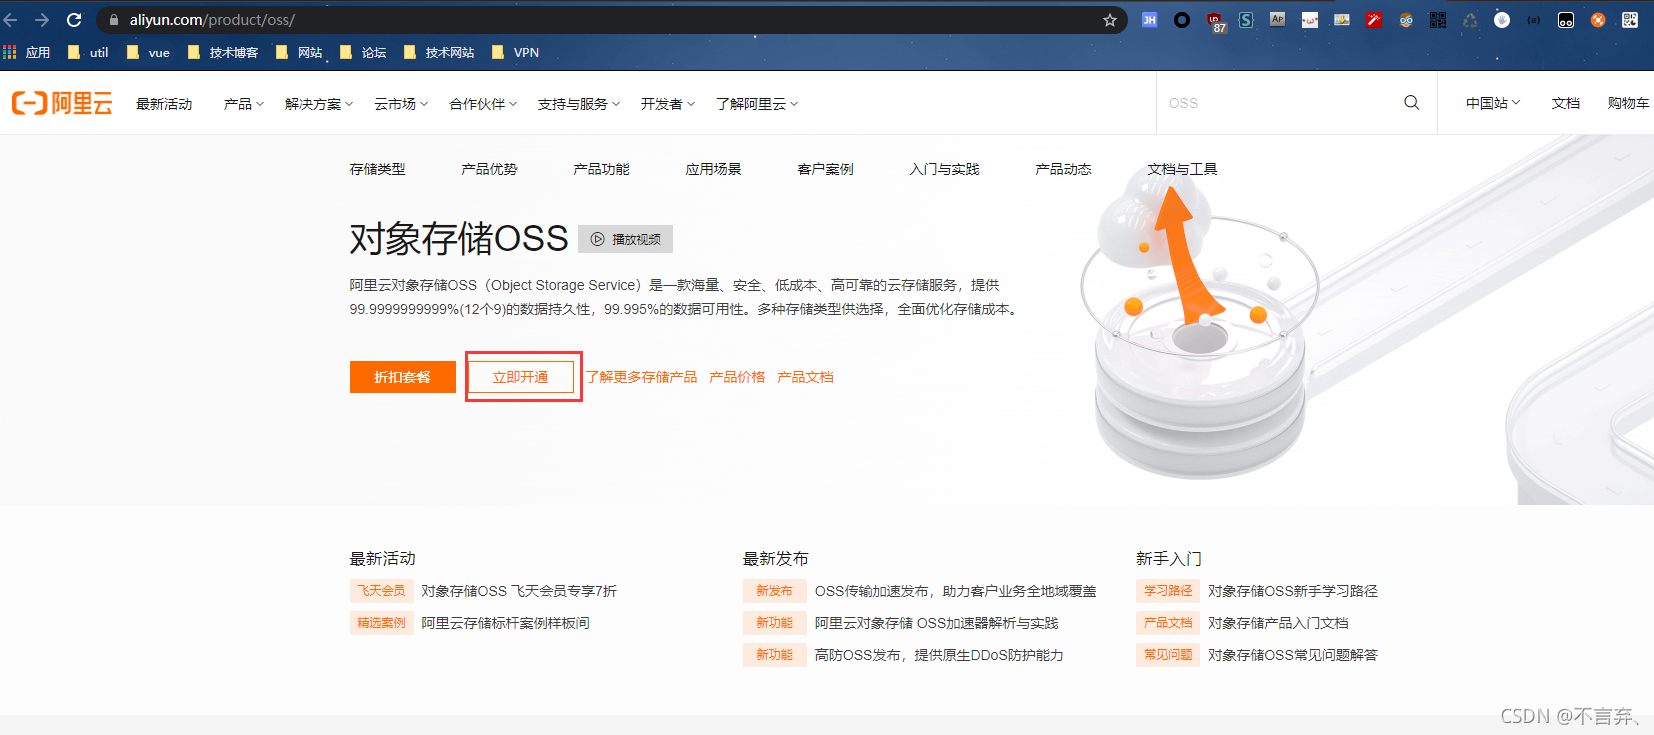Go forward using the browser forward arrow
The image size is (1654, 735).
click(42, 20)
